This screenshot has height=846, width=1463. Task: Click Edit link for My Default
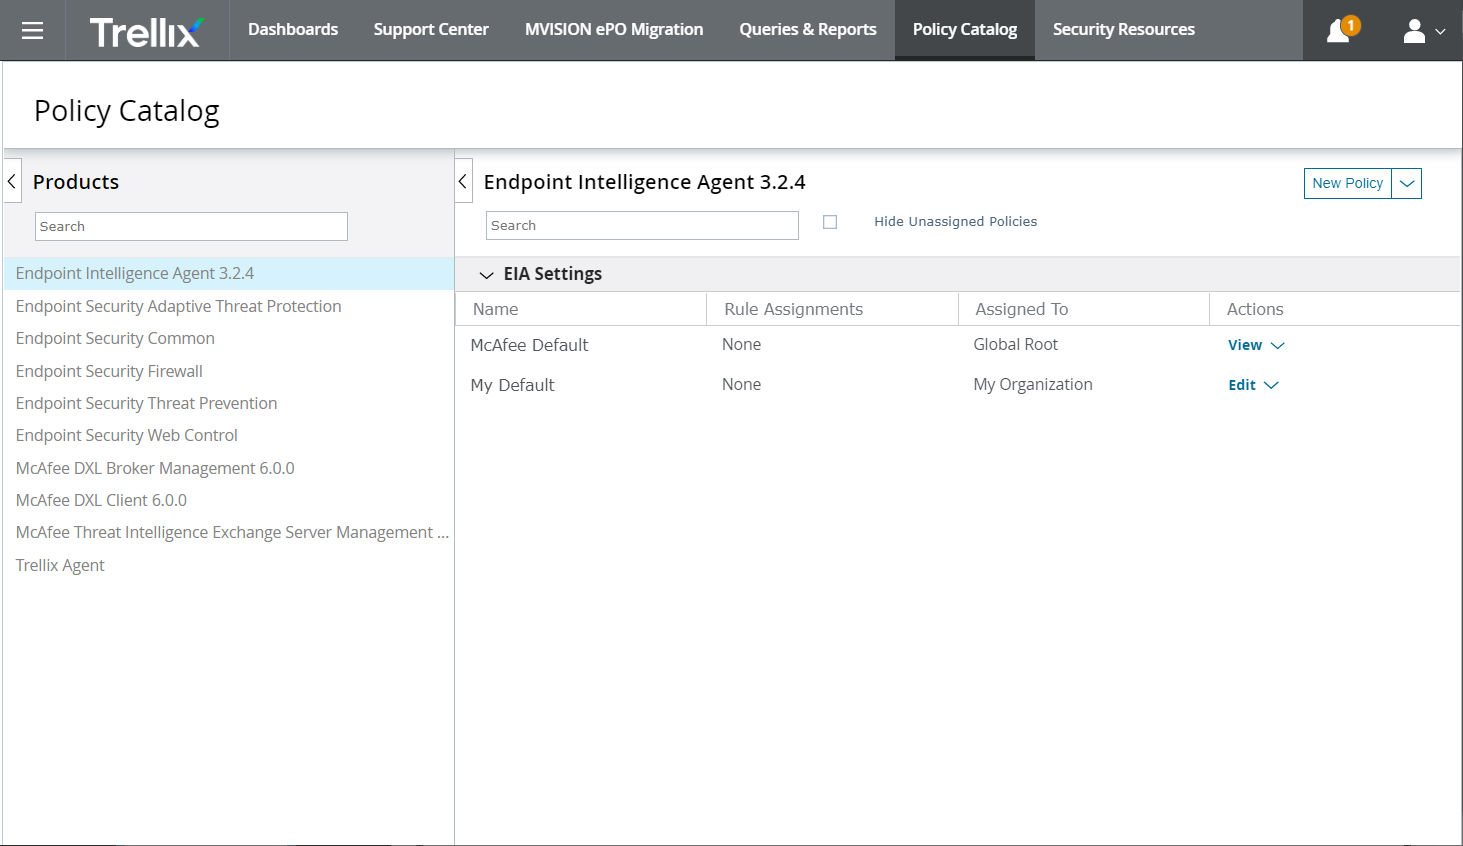pyautogui.click(x=1242, y=385)
